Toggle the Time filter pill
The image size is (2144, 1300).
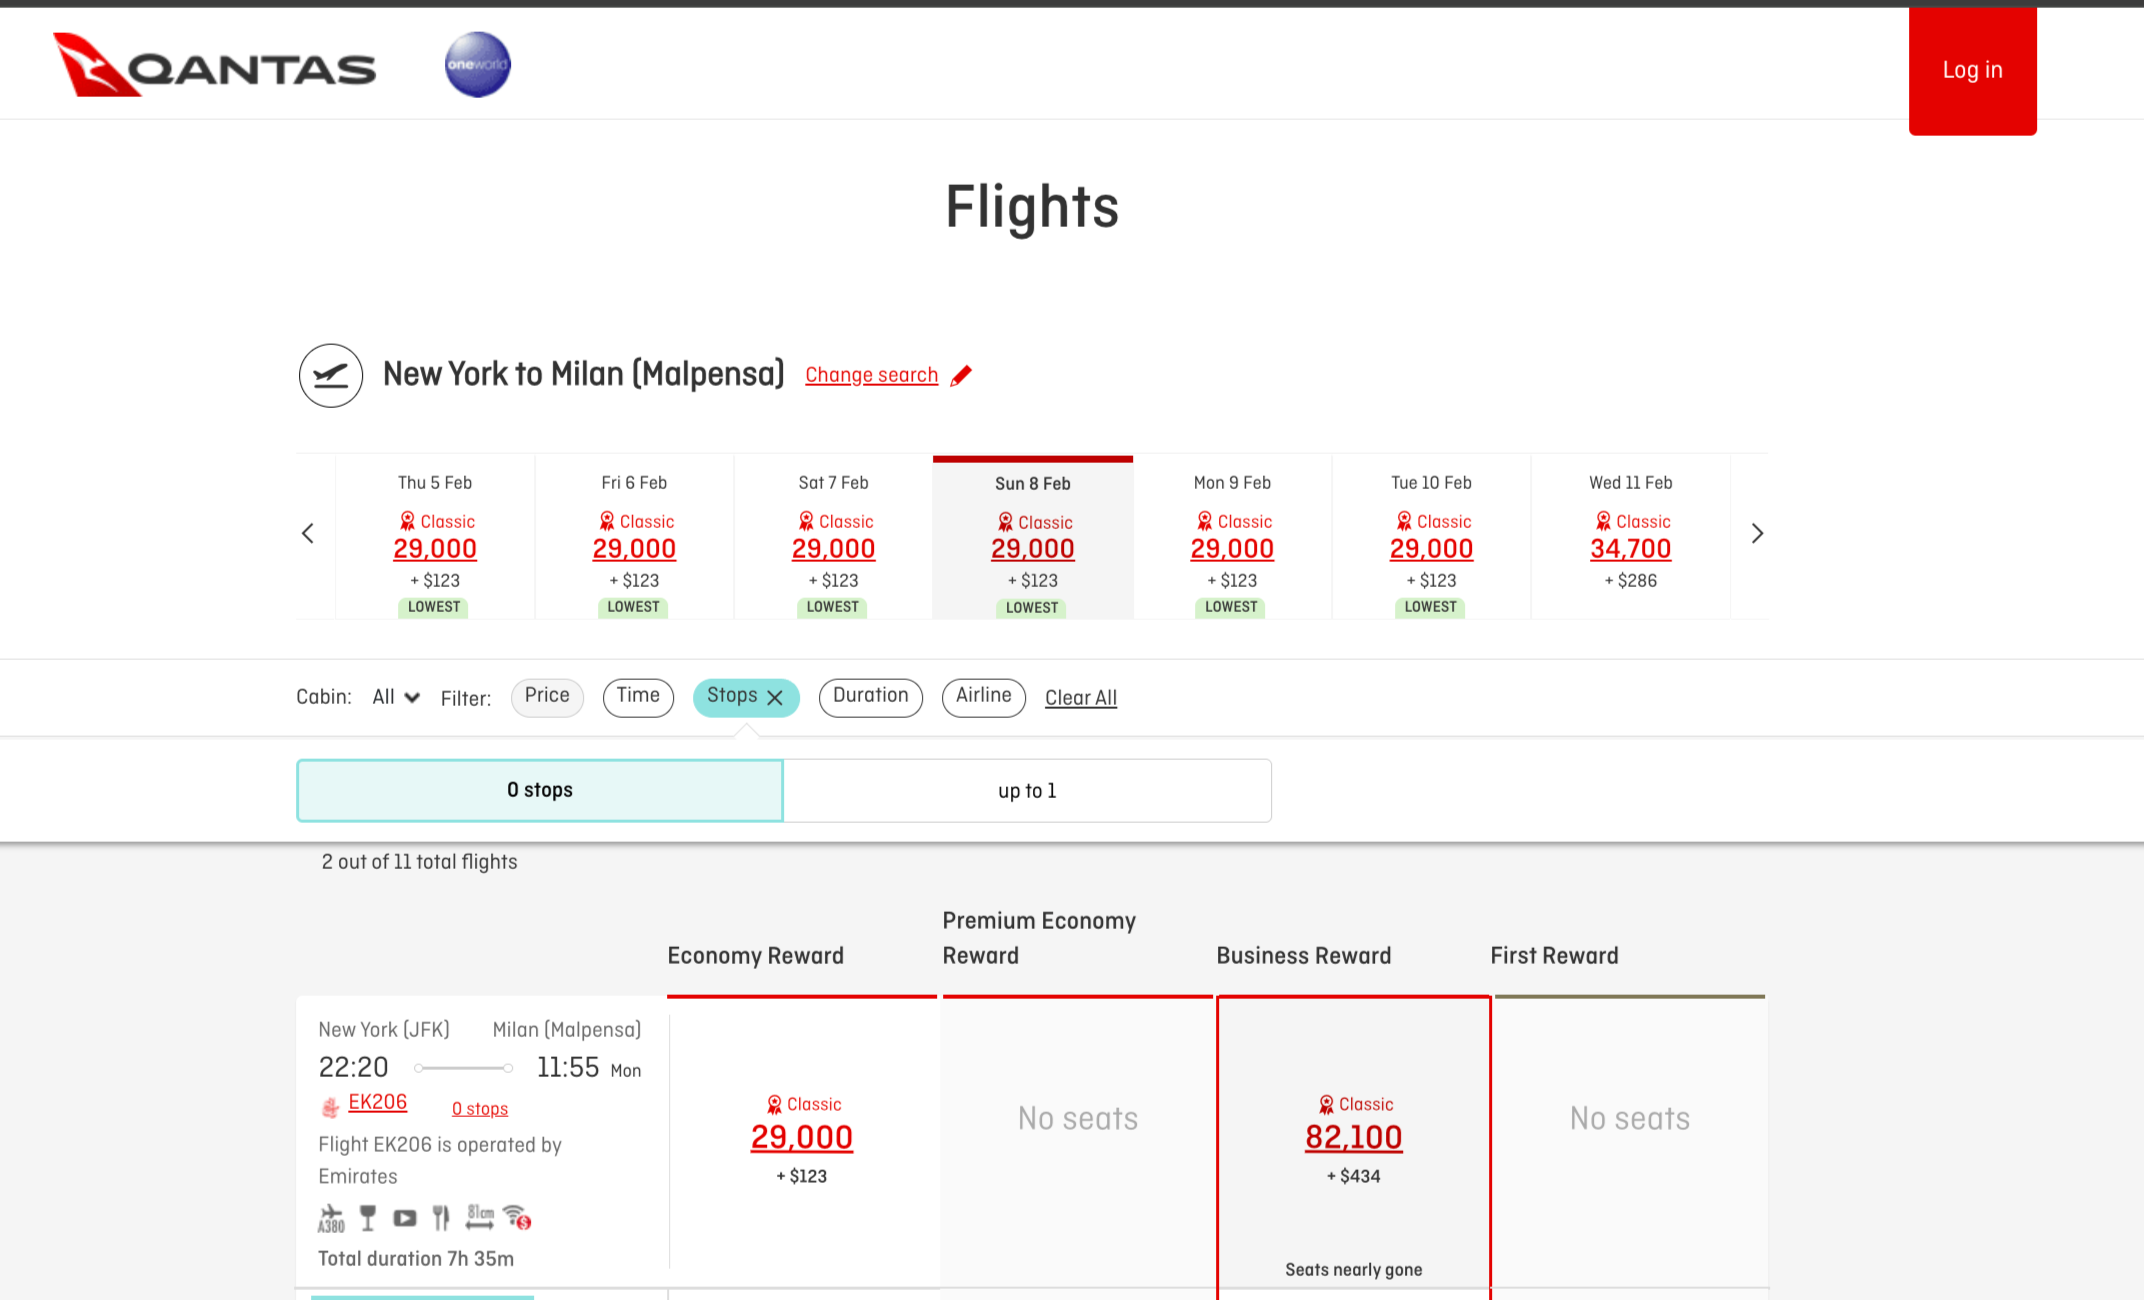638,696
